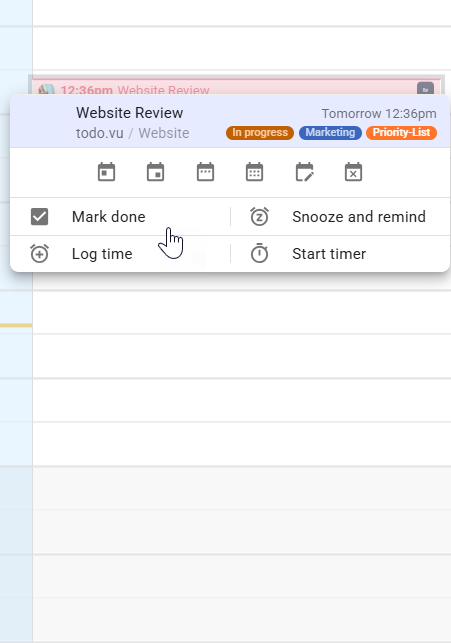Remove the due date with the calendar-X icon
Image resolution: width=451 pixels, height=643 pixels.
pyautogui.click(x=353, y=172)
